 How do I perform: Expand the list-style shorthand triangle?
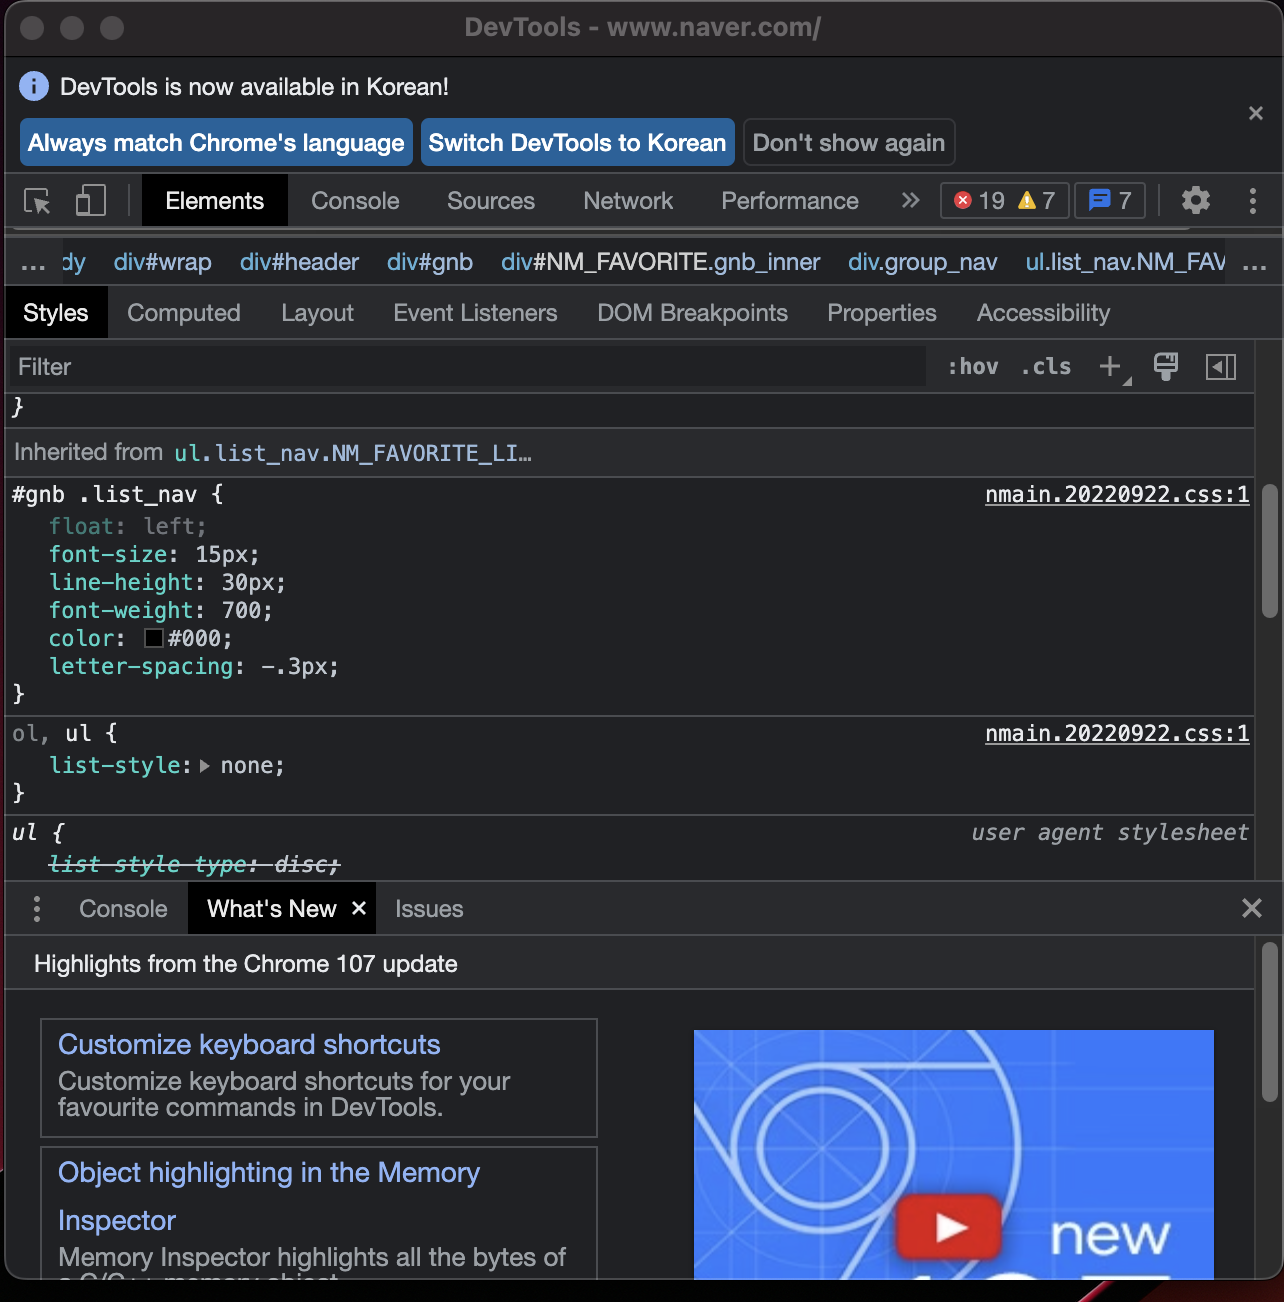[x=204, y=766]
